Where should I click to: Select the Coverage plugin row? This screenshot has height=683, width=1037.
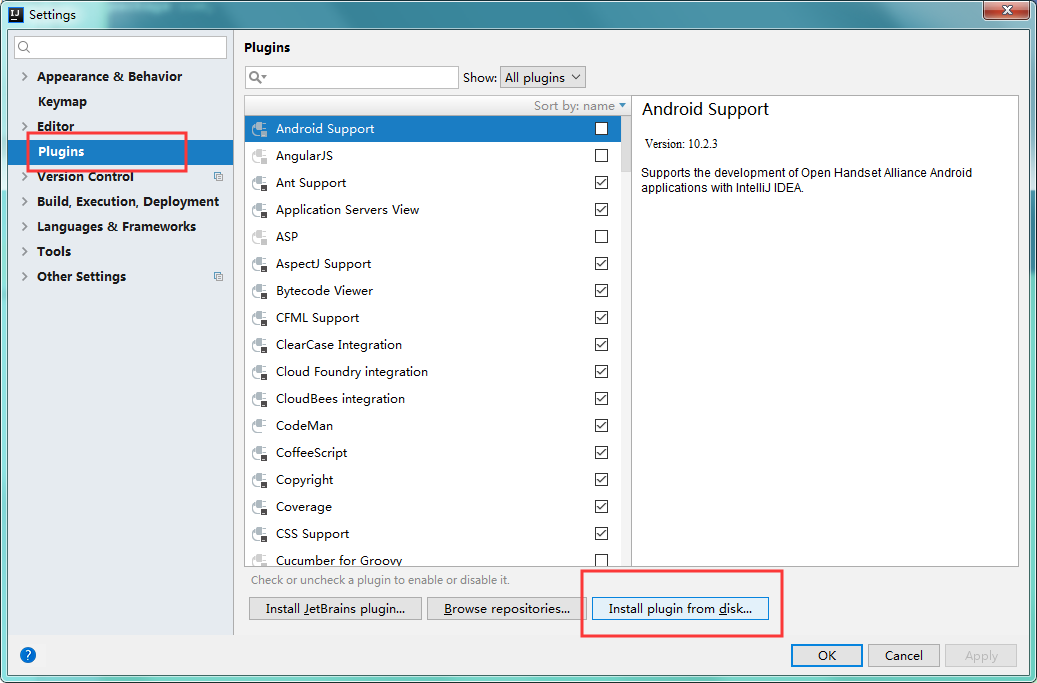(433, 507)
